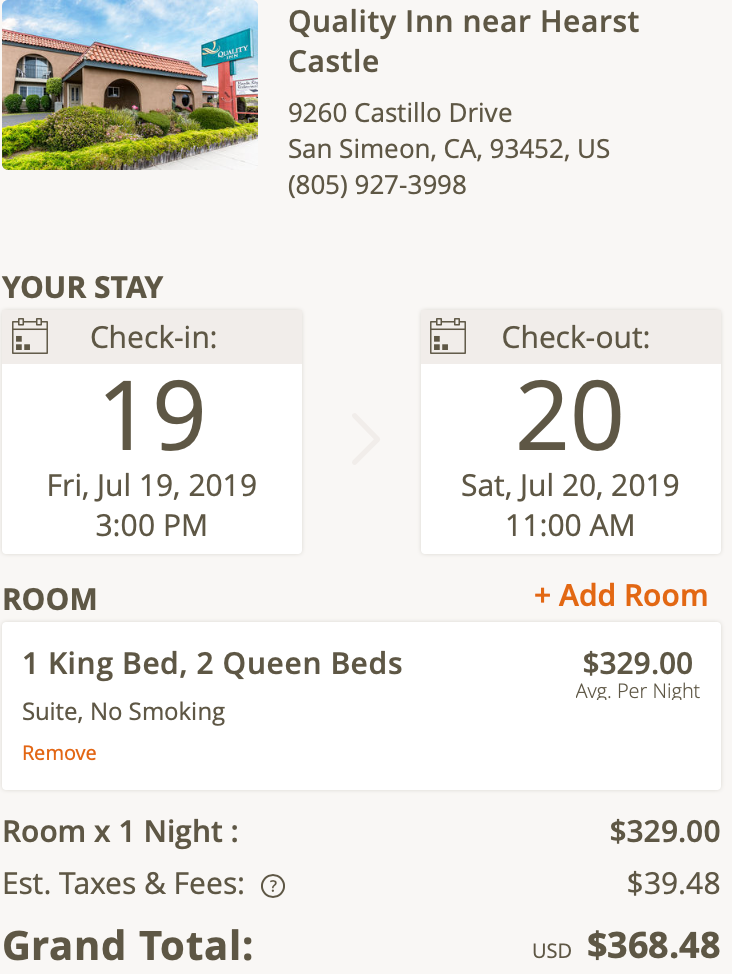Click the 9260 Castillo Drive address
The image size is (732, 974).
pos(400,112)
